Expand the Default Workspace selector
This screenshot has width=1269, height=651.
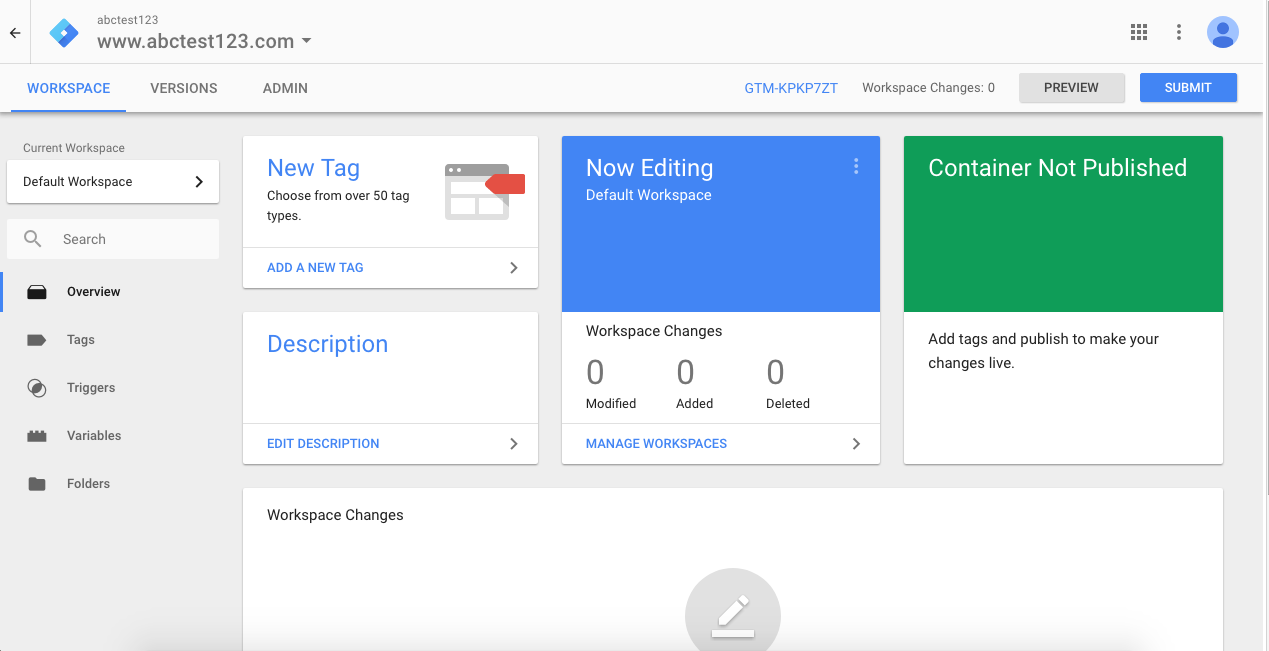click(113, 182)
